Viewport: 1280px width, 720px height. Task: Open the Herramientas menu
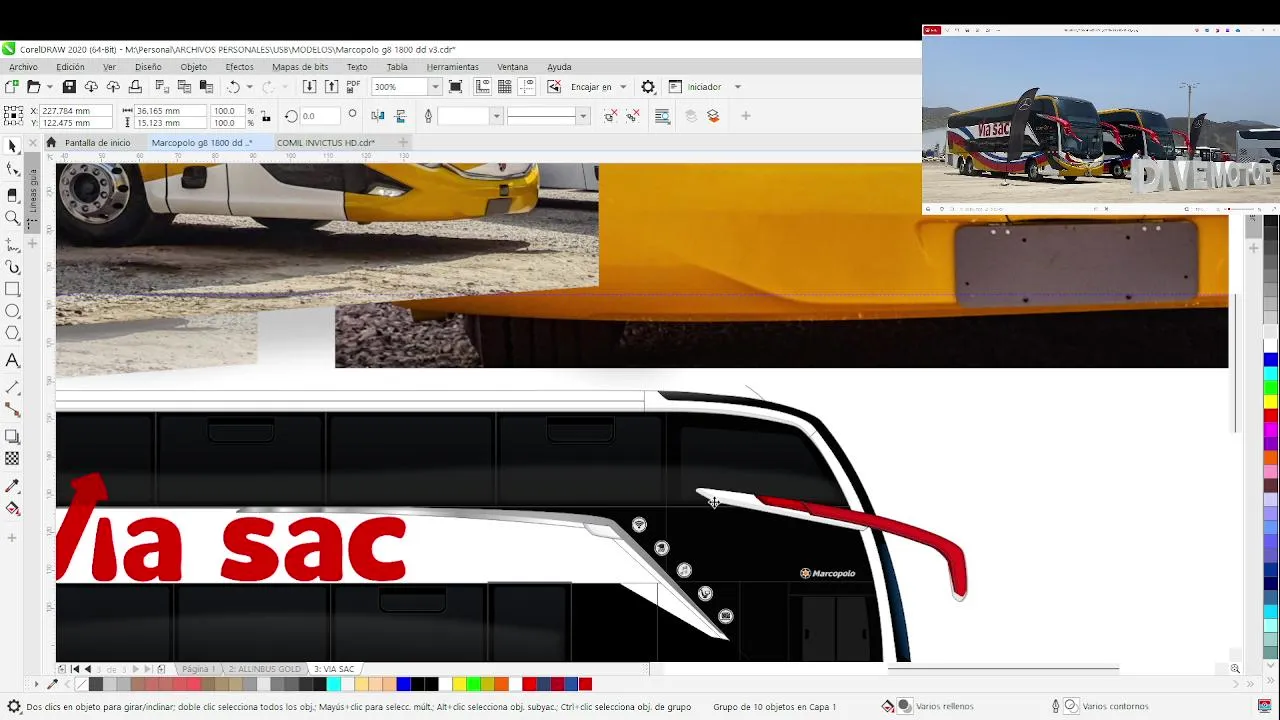pyautogui.click(x=452, y=67)
